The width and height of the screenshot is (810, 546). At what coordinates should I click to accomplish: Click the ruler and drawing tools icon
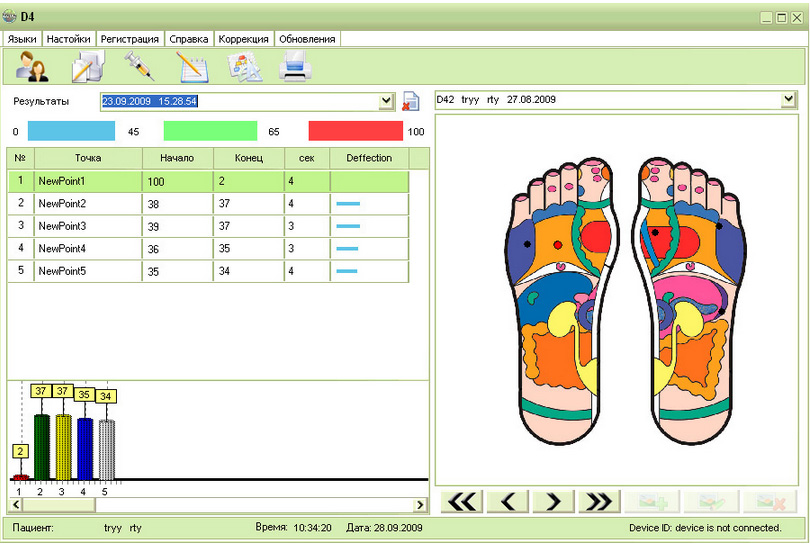[x=245, y=67]
